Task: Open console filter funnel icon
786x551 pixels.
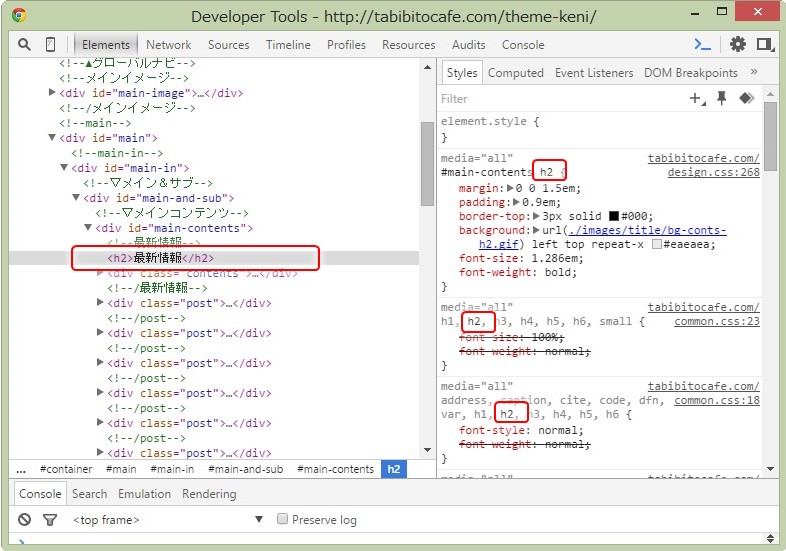Action: point(50,520)
